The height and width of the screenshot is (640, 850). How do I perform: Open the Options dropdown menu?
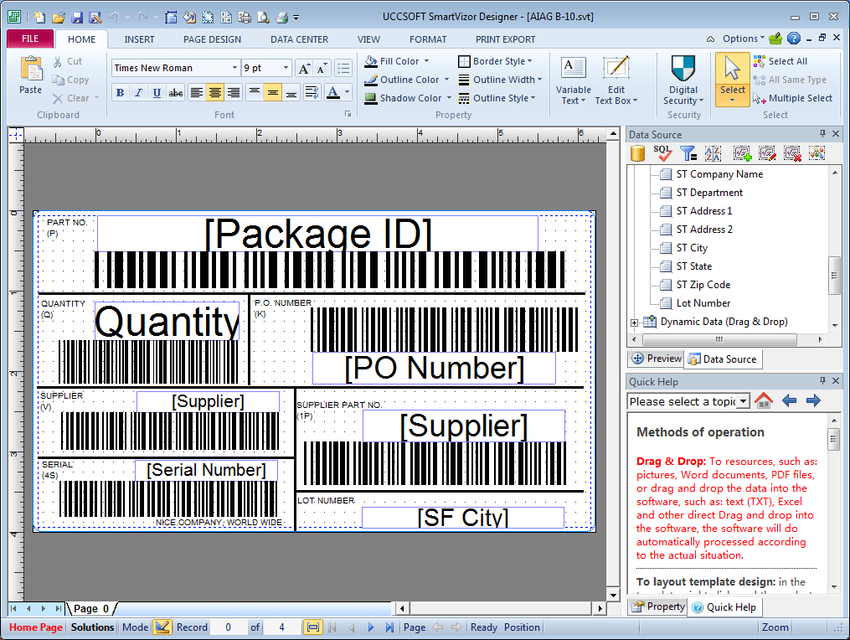click(743, 38)
